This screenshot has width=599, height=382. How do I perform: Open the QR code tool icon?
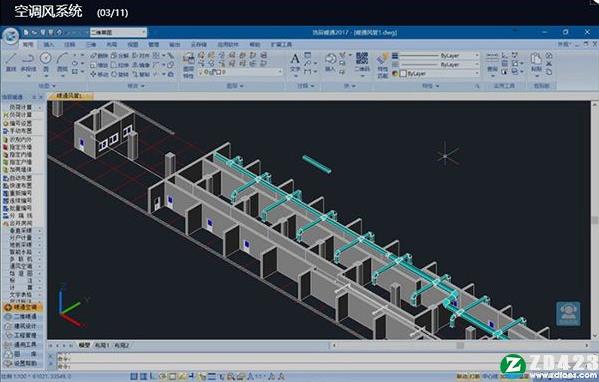coord(362,62)
